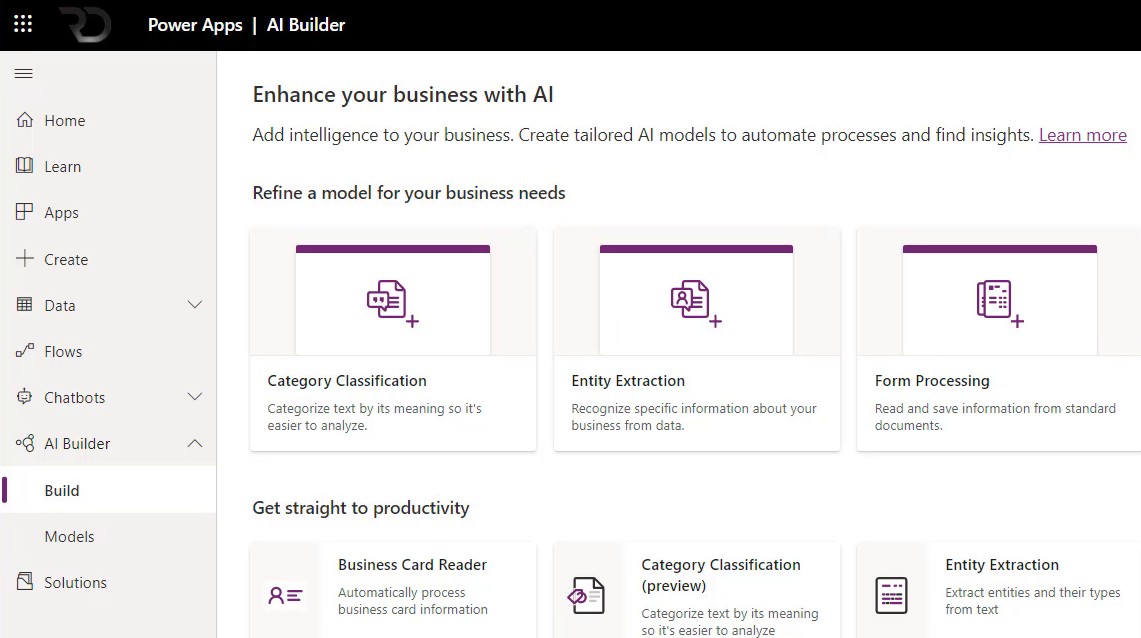
Task: Click the Business Card Reader icon
Action: (285, 596)
